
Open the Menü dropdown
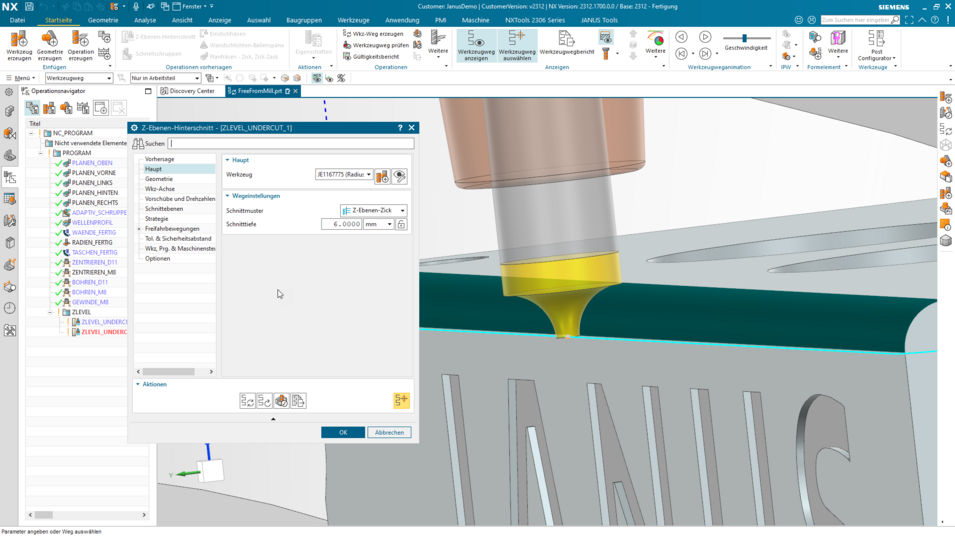click(x=21, y=79)
